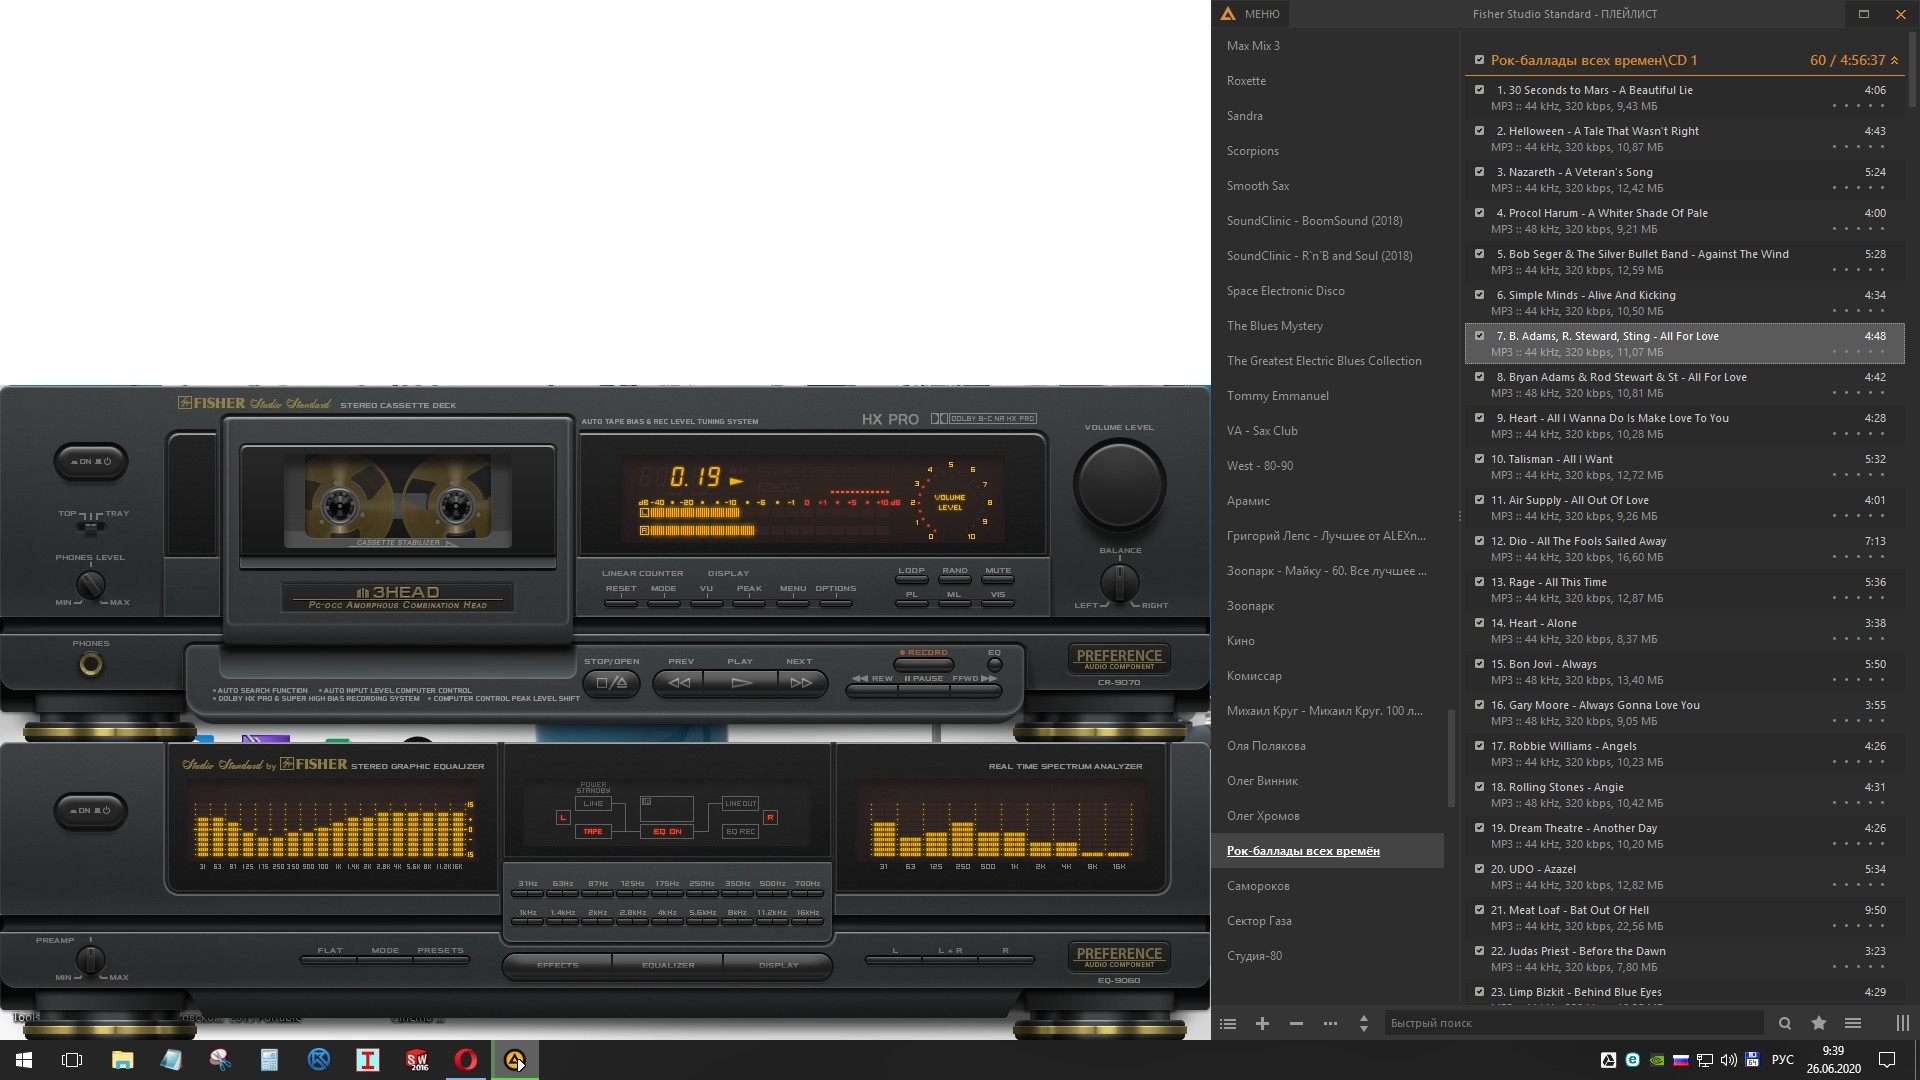Toggle the MUTE button on the player

click(x=997, y=575)
